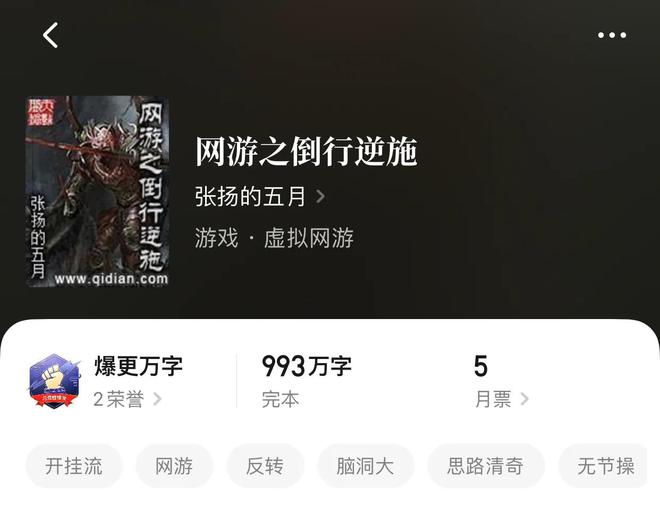Screen dimensions: 660x511
Task: Open the three-dot more options menu
Action: (x=612, y=35)
